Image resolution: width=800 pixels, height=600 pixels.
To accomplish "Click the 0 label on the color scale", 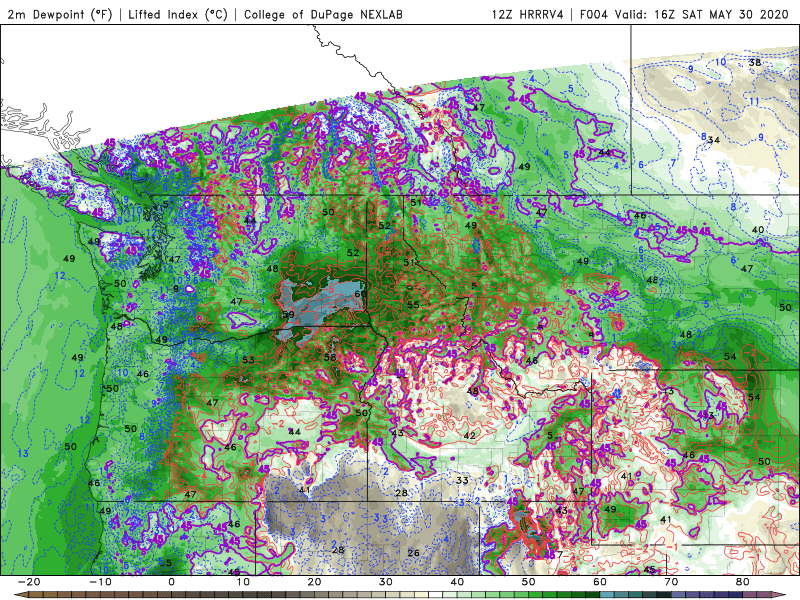I will tap(171, 582).
